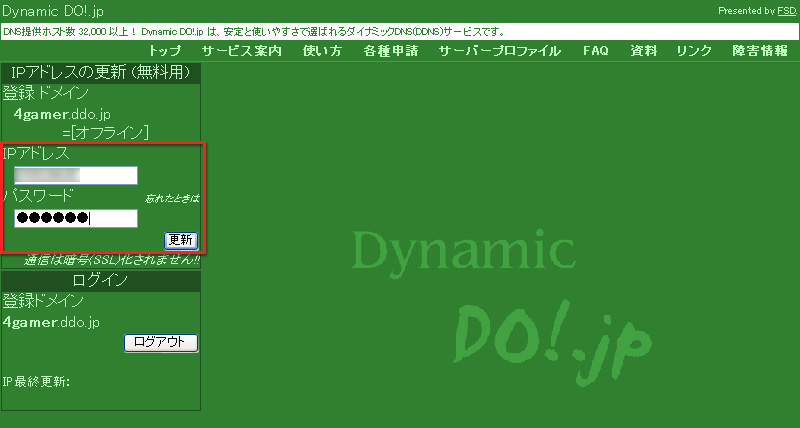The height and width of the screenshot is (428, 800).
Task: Click the 資料 navigation item
Action: coord(643,51)
